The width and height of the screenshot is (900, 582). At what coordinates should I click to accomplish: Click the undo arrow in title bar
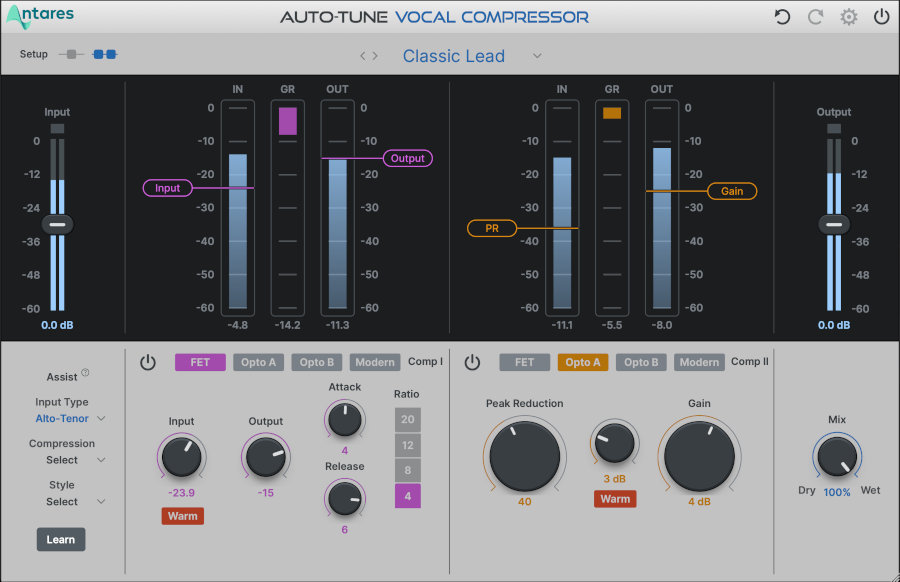point(781,16)
